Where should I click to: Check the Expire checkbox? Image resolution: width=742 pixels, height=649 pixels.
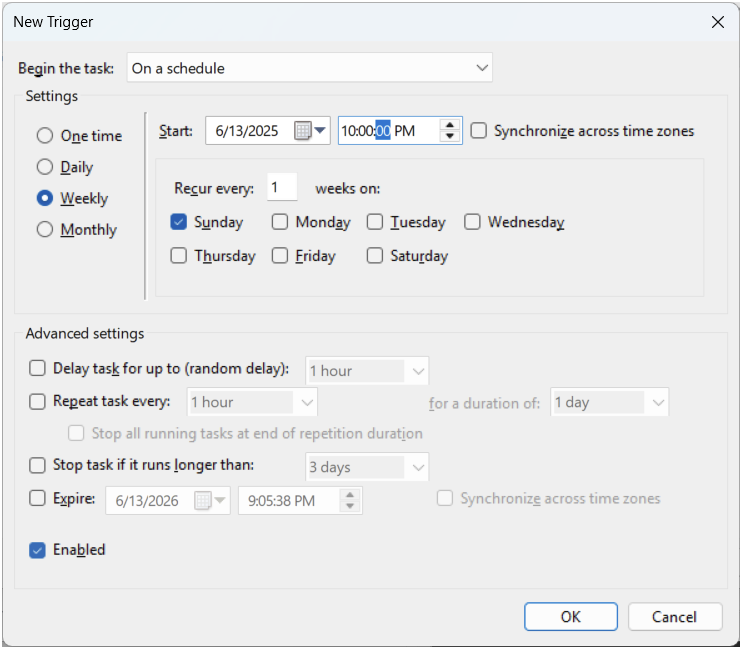37,498
